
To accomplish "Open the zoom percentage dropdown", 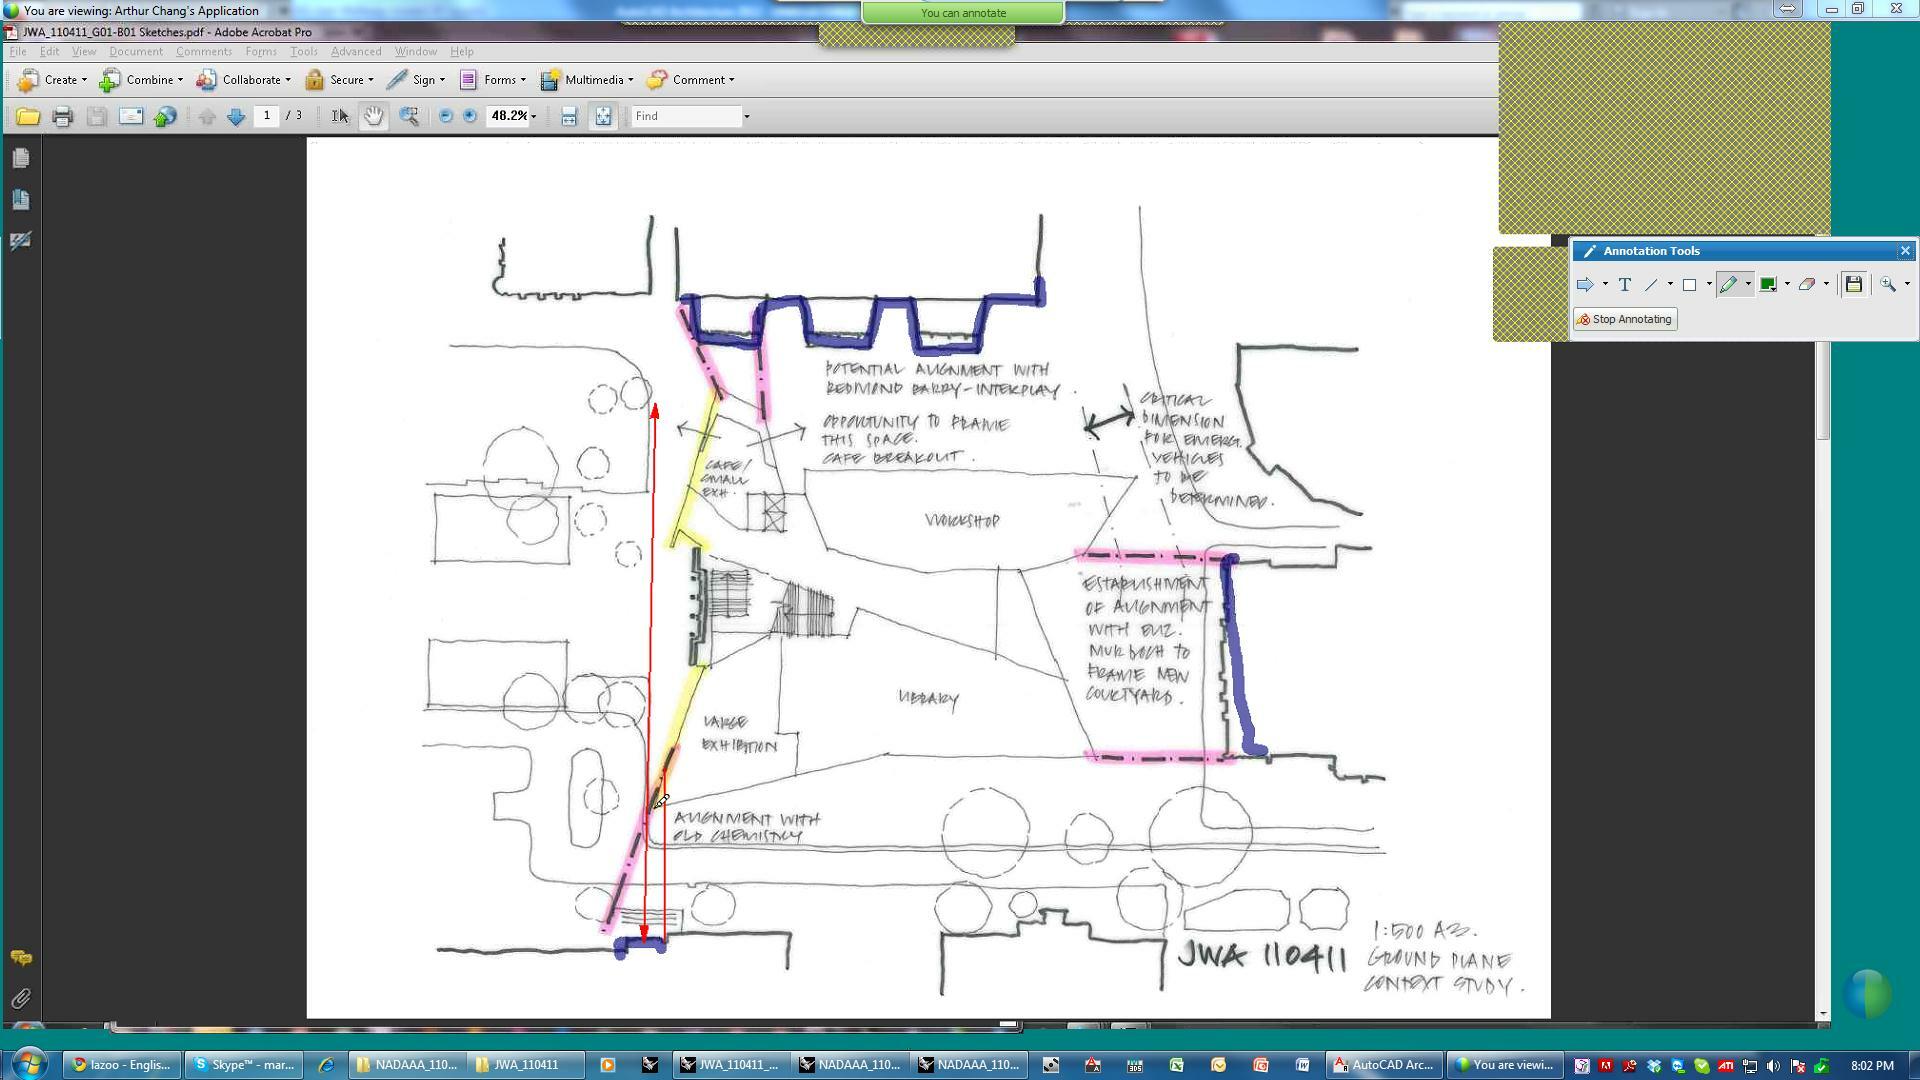I will [534, 117].
